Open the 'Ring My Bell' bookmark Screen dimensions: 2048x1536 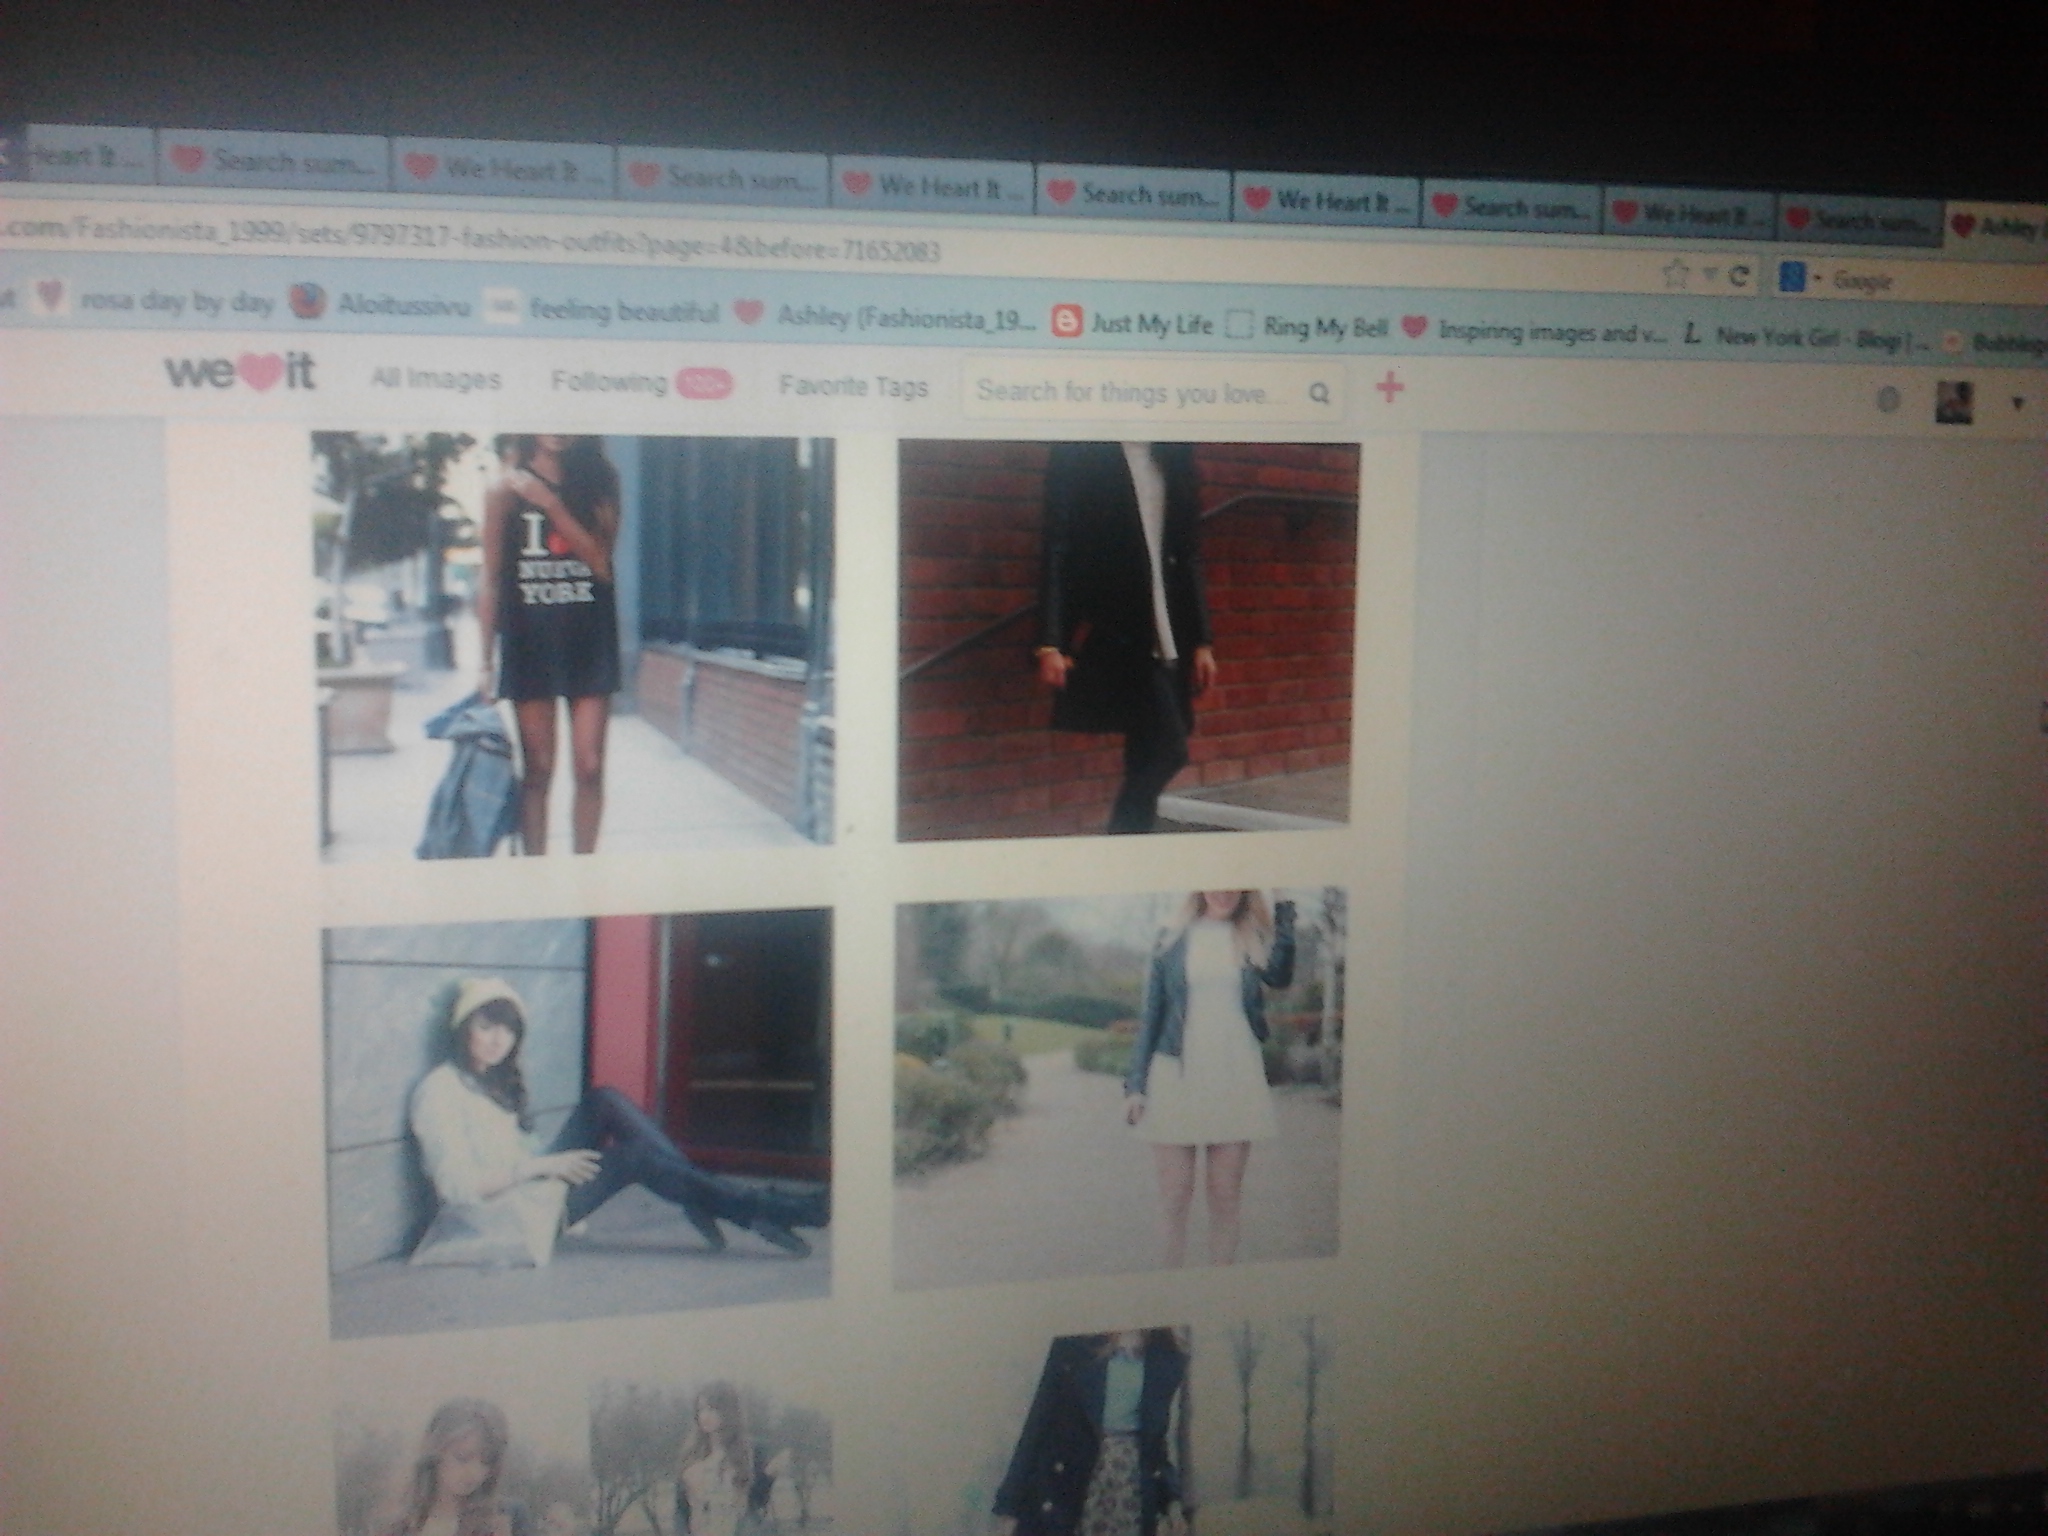pos(1308,326)
